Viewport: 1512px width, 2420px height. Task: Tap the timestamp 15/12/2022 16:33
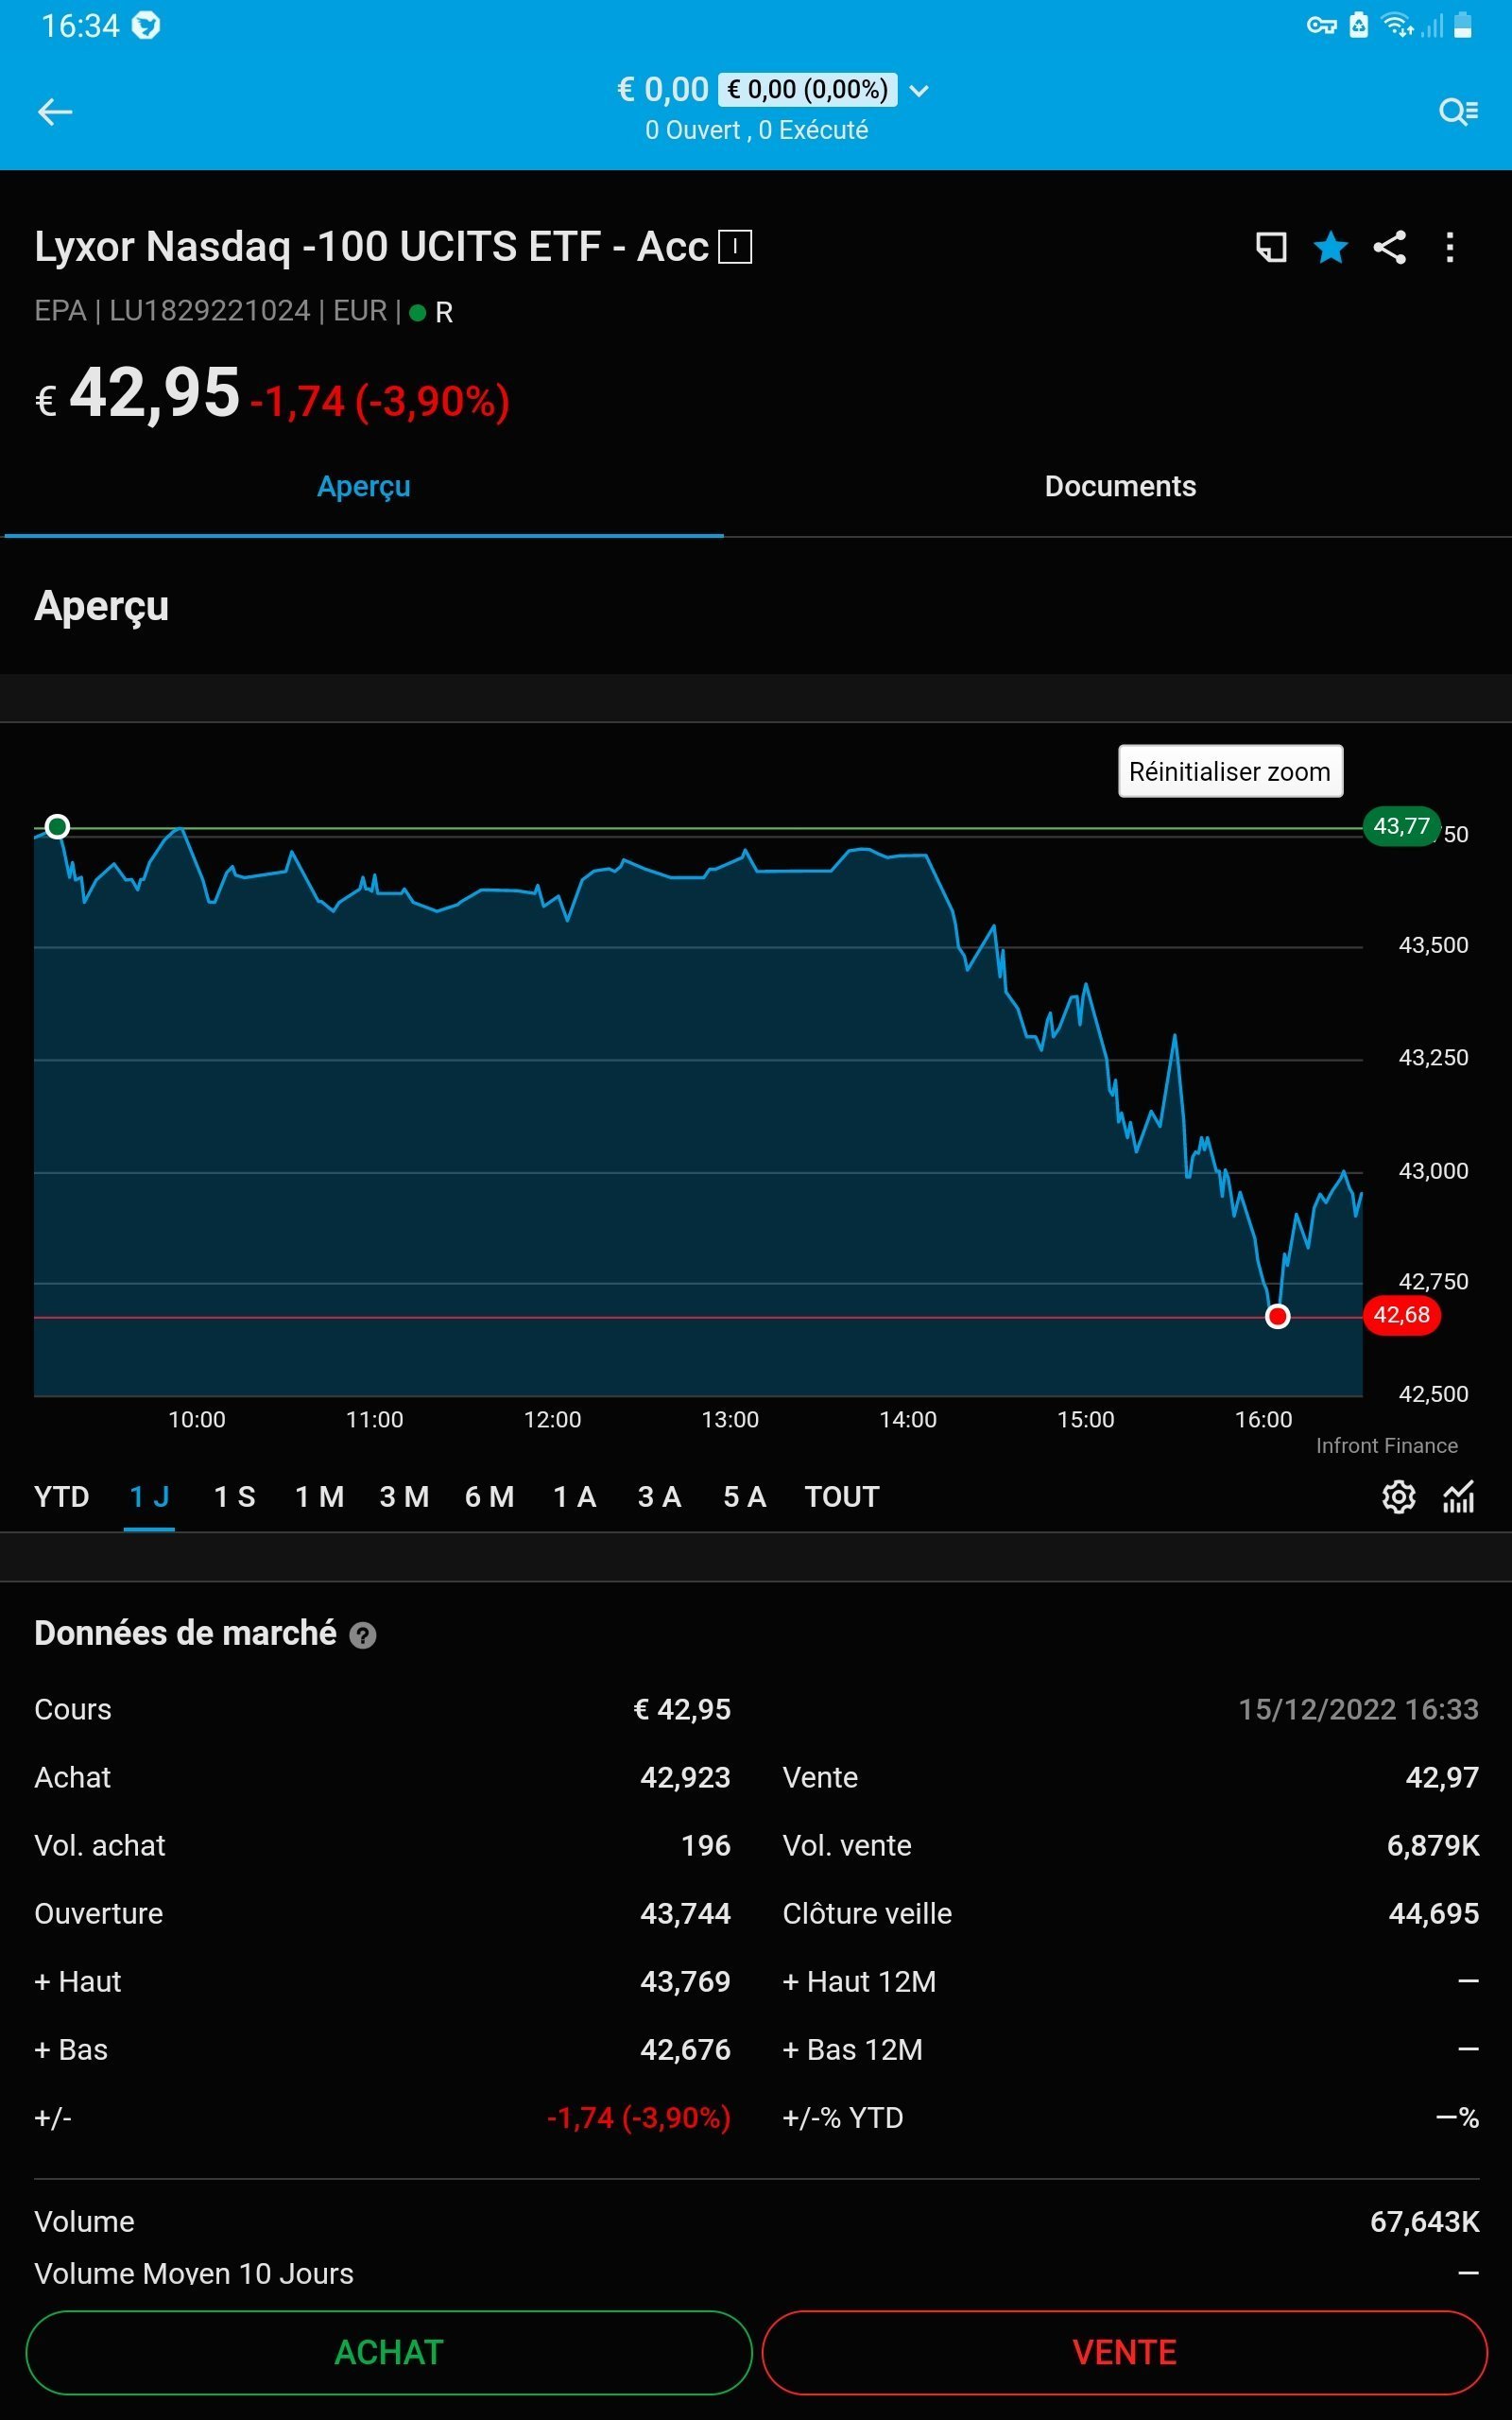pyautogui.click(x=1358, y=1710)
